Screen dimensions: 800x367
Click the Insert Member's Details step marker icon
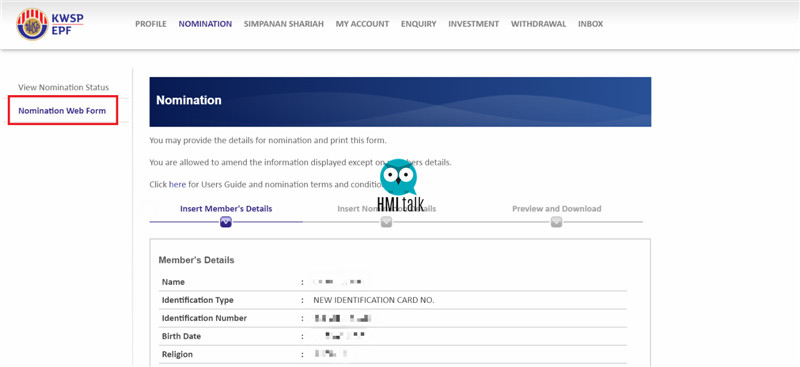pos(226,222)
